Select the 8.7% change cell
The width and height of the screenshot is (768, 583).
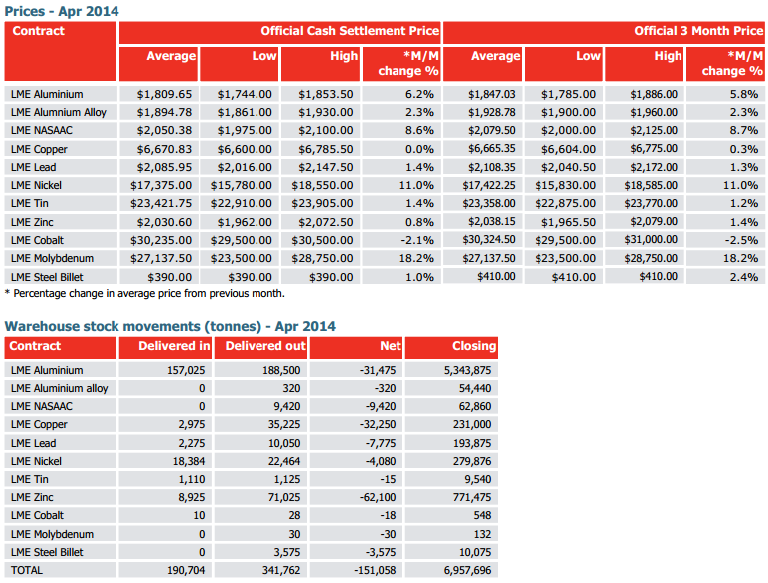(744, 130)
